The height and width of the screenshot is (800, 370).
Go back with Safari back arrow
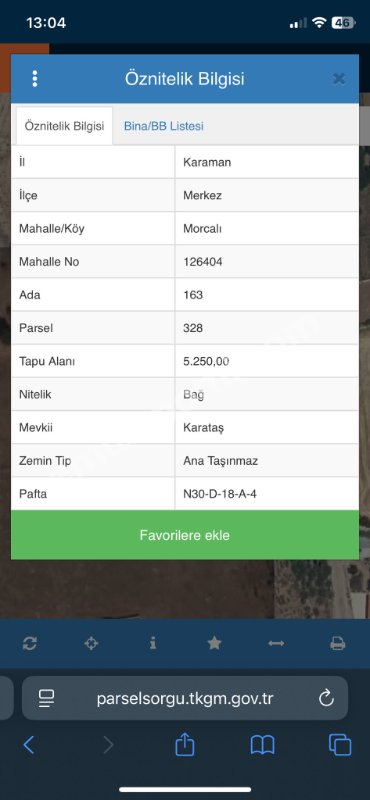pos(29,745)
